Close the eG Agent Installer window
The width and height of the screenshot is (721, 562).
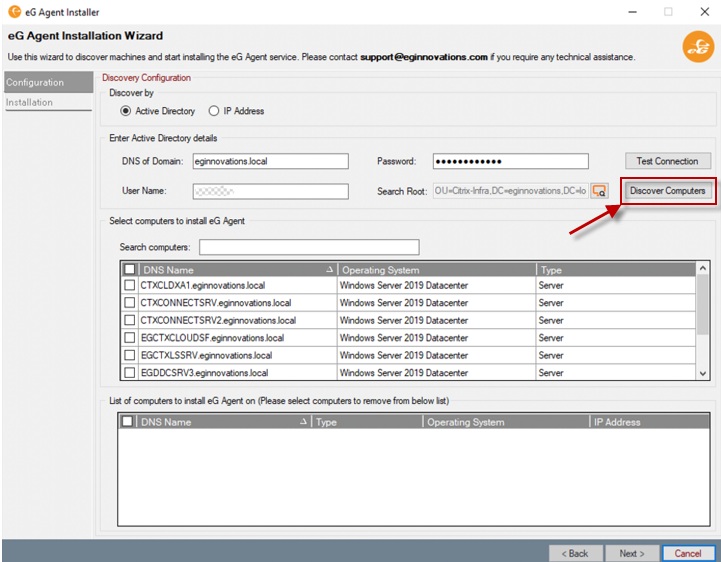tap(704, 11)
